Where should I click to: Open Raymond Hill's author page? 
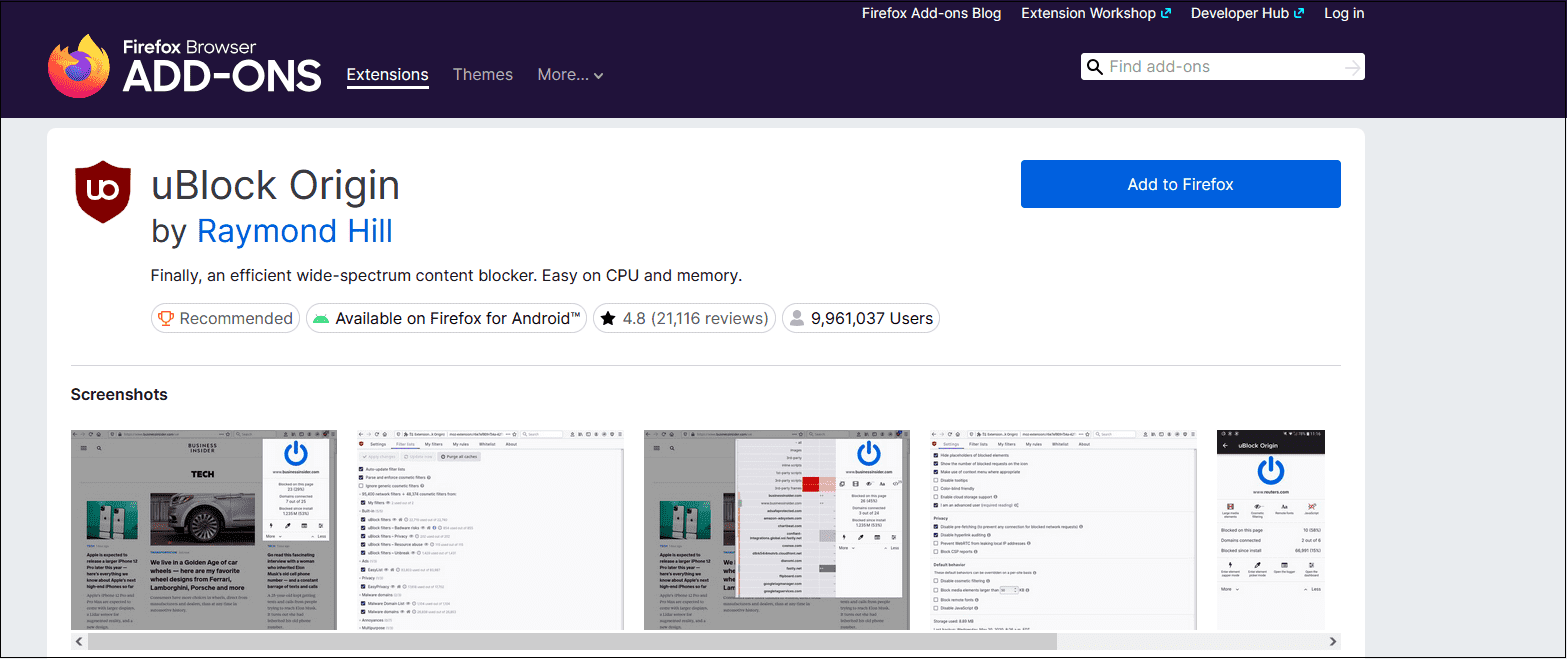point(294,231)
